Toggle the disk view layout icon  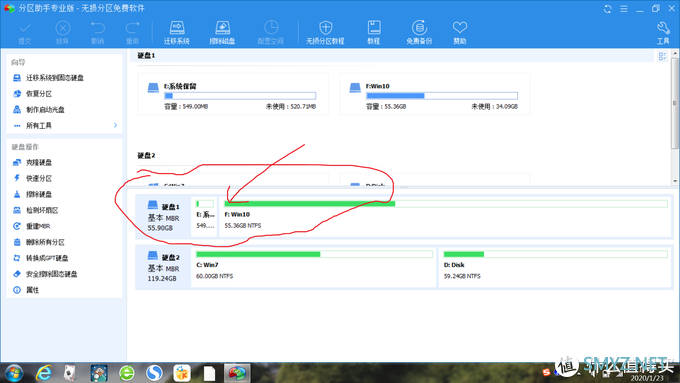point(662,56)
